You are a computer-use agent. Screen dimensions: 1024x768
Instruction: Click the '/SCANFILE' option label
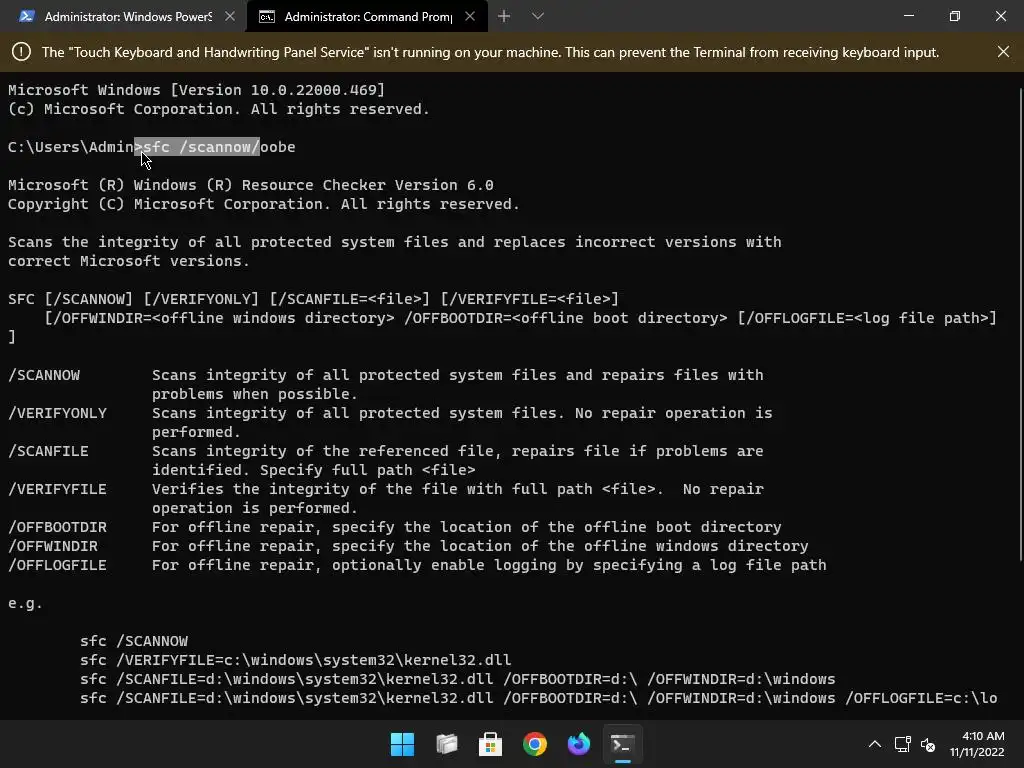click(x=48, y=451)
